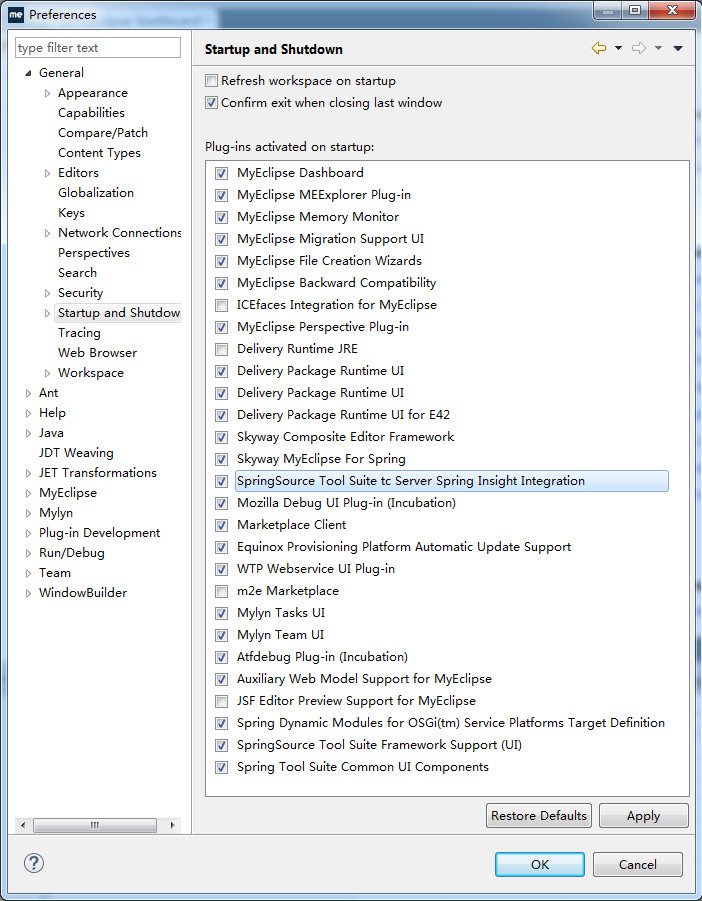Click the Restore Defaults button
The image size is (702, 901).
(539, 815)
